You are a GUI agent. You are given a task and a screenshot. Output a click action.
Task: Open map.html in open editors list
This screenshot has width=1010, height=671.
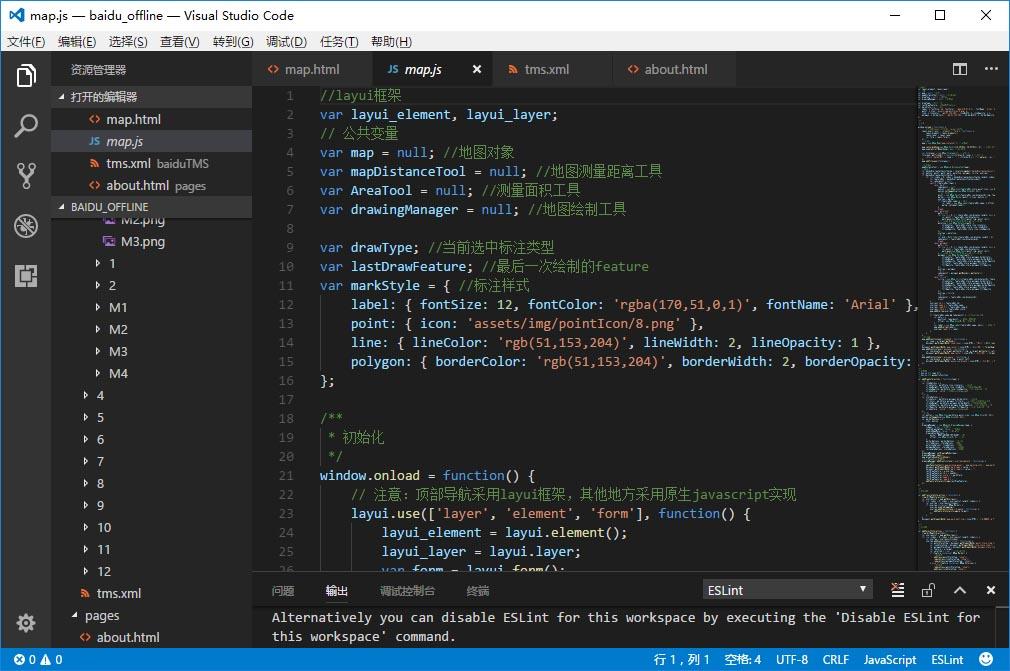pyautogui.click(x=151, y=119)
